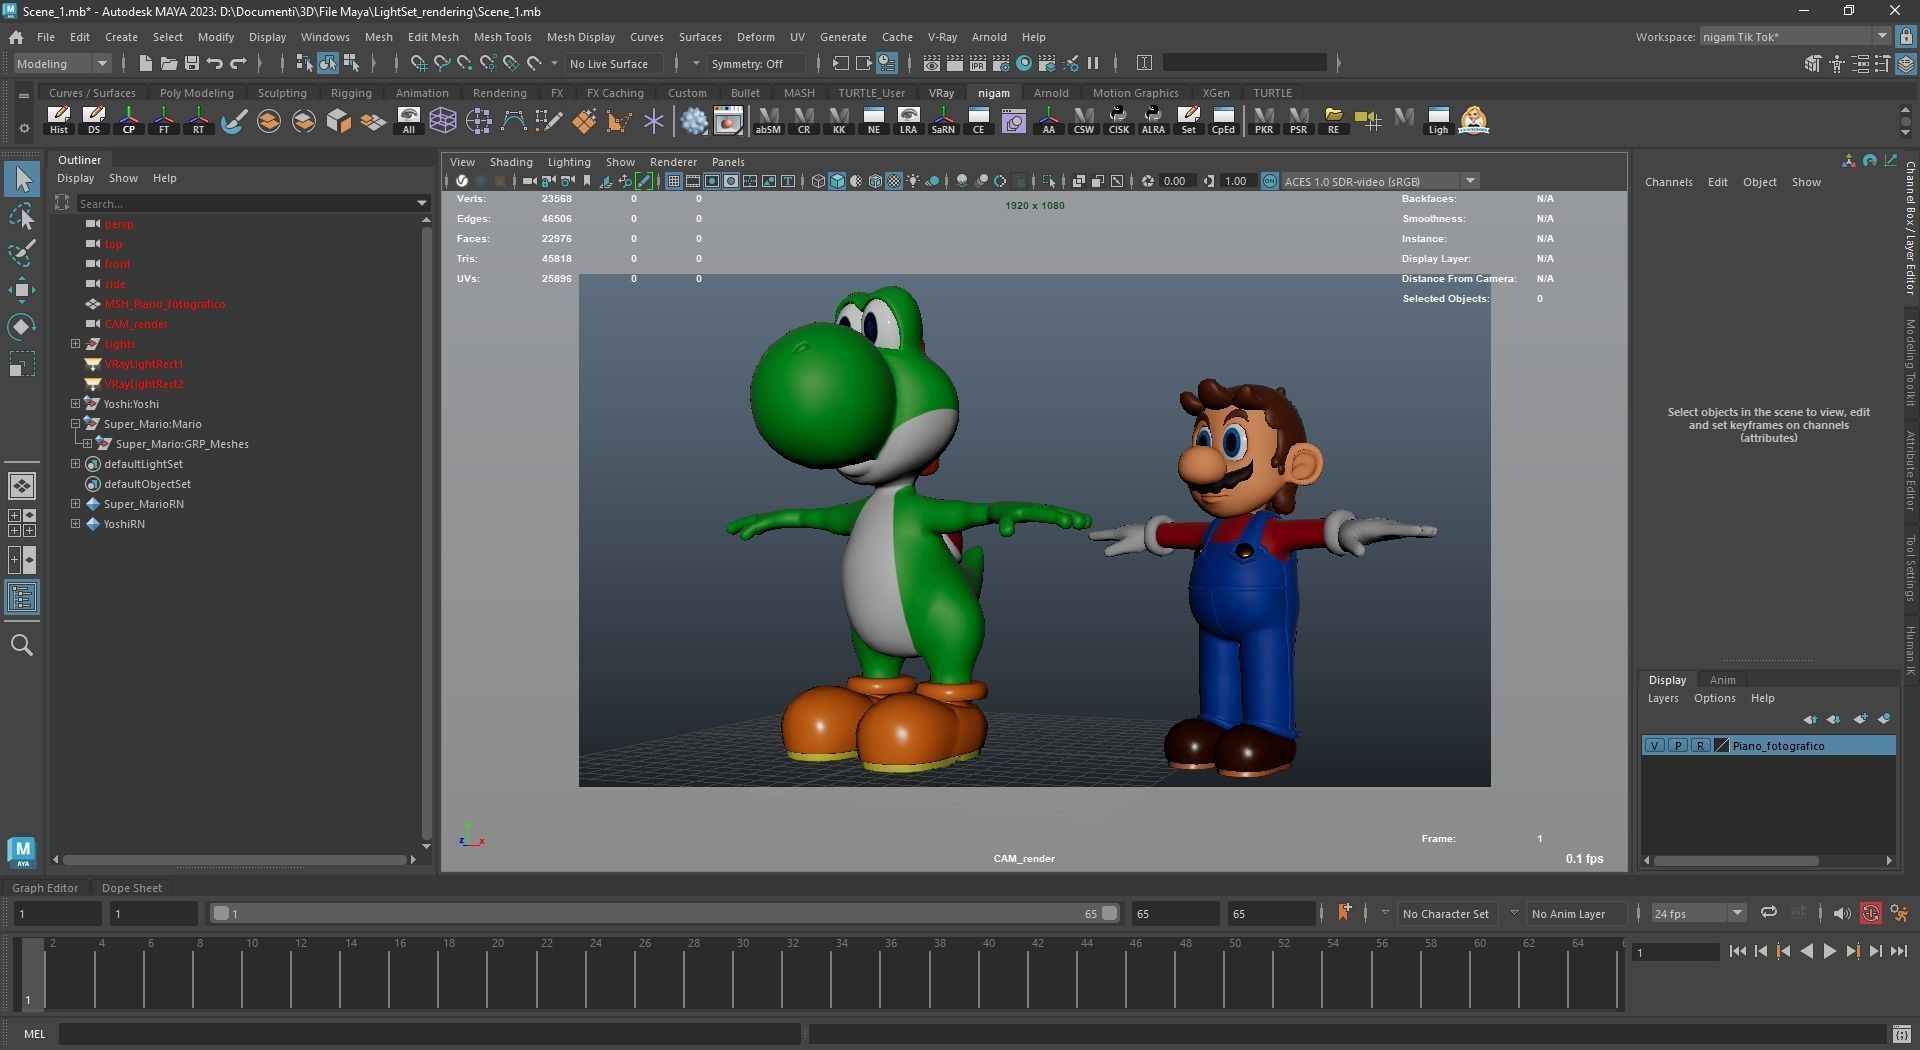Click the Symmetry: Off button
This screenshot has height=1050, width=1920.
point(755,63)
